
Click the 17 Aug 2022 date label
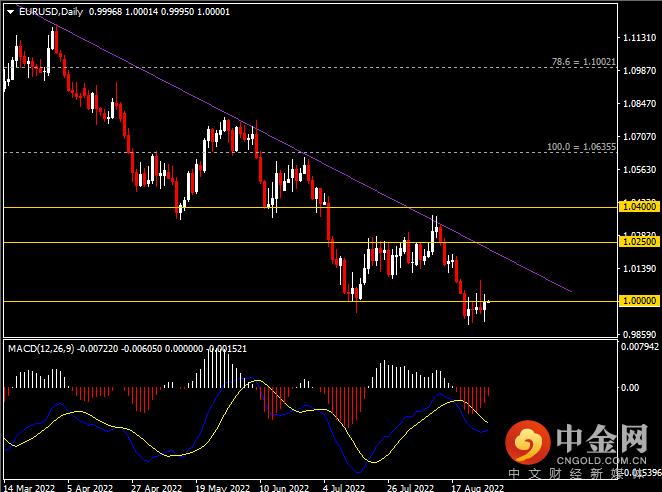(x=478, y=488)
